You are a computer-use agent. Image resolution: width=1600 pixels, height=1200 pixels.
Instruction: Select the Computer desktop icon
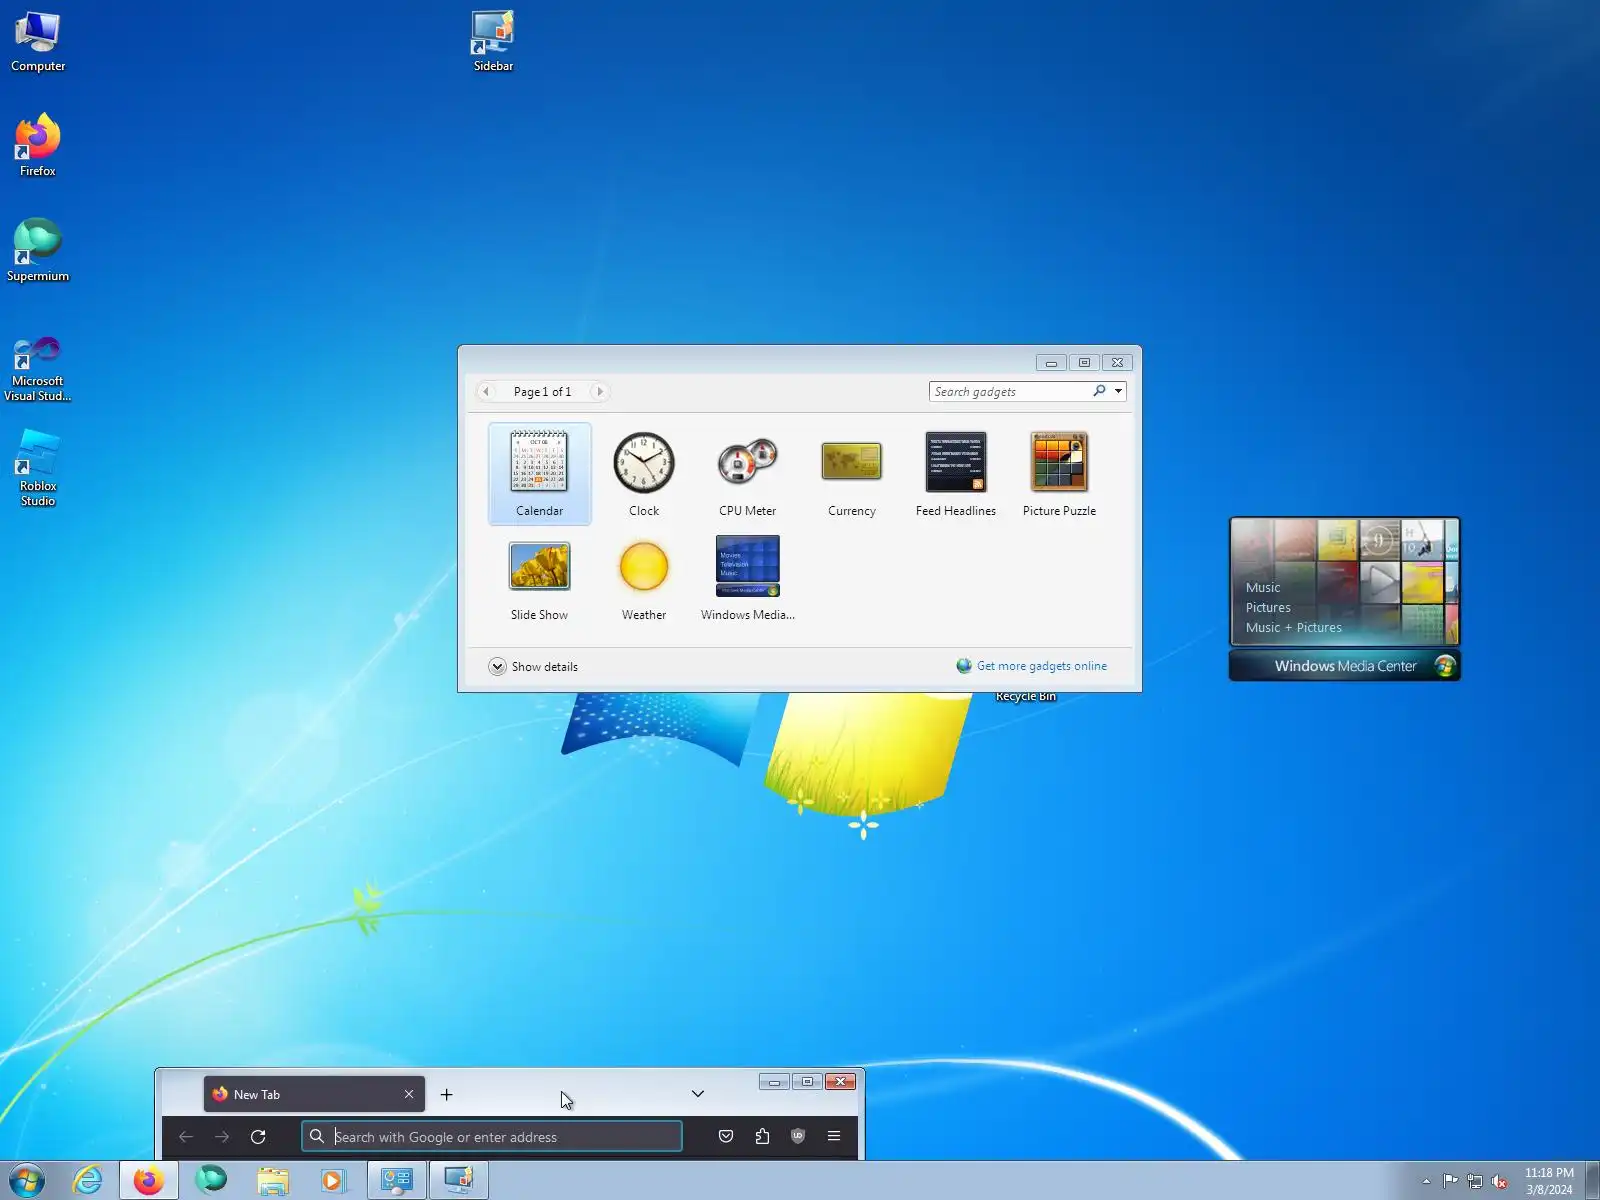point(38,41)
